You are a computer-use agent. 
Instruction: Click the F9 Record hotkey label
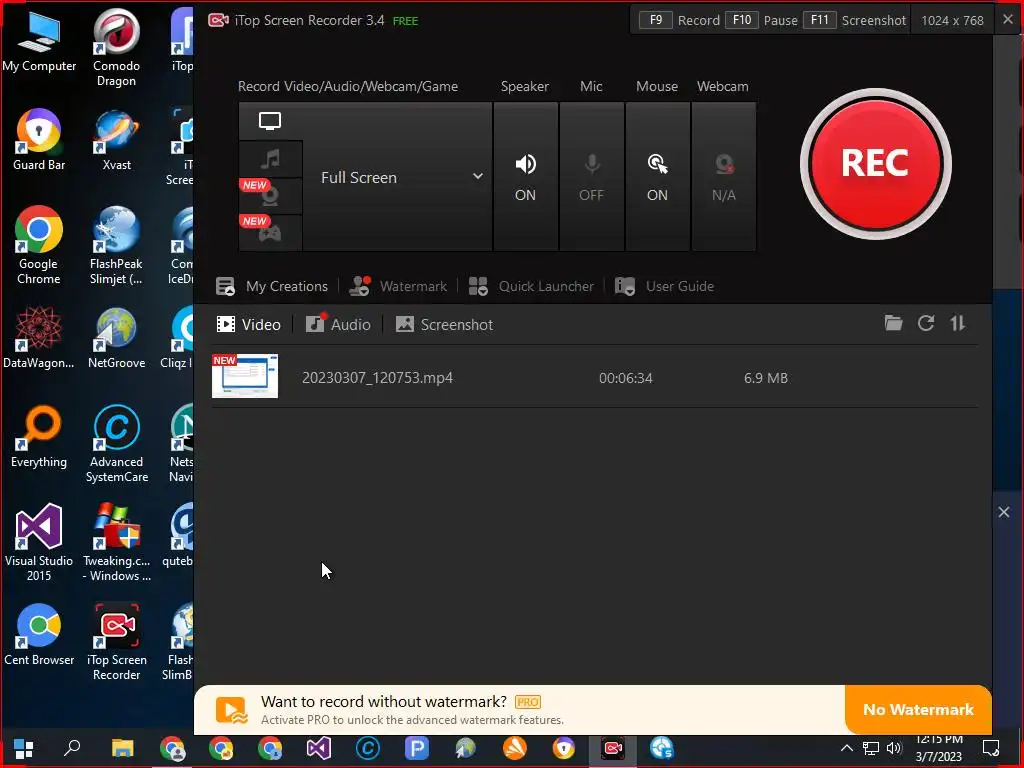[679, 20]
